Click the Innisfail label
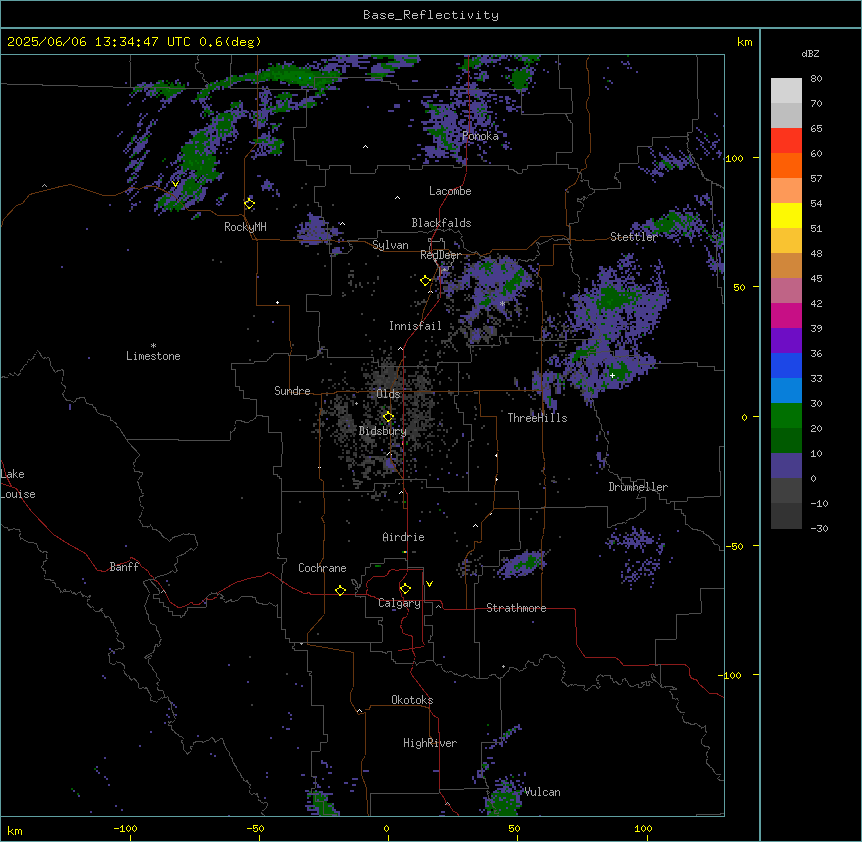862x842 pixels. click(415, 326)
